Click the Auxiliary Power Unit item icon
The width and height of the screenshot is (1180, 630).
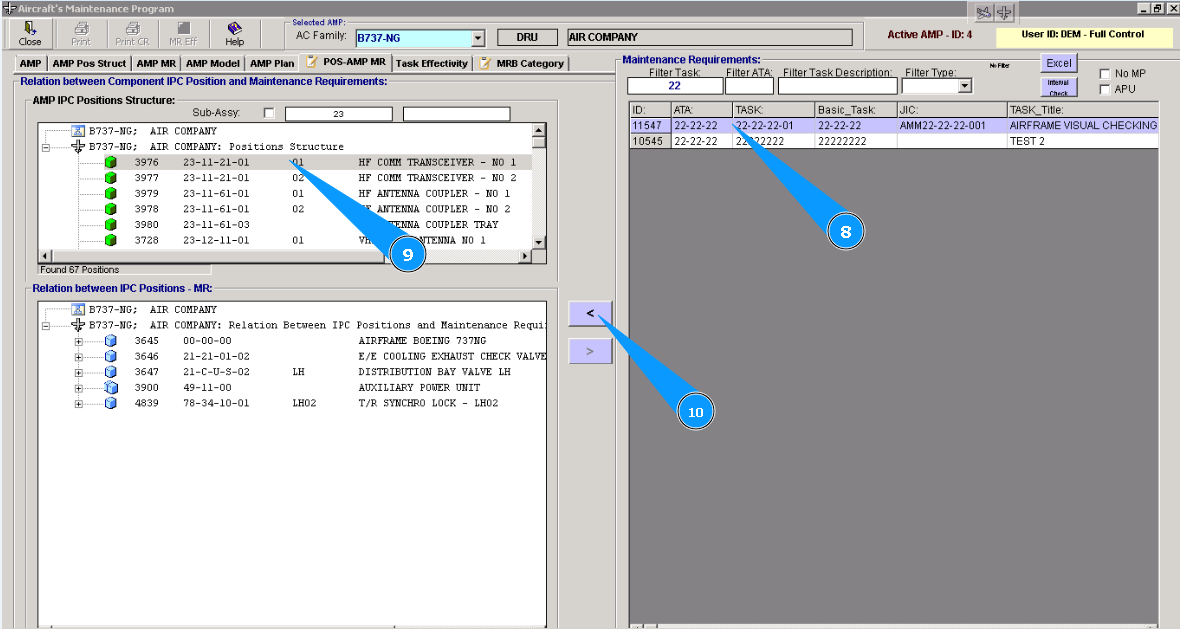tap(111, 388)
